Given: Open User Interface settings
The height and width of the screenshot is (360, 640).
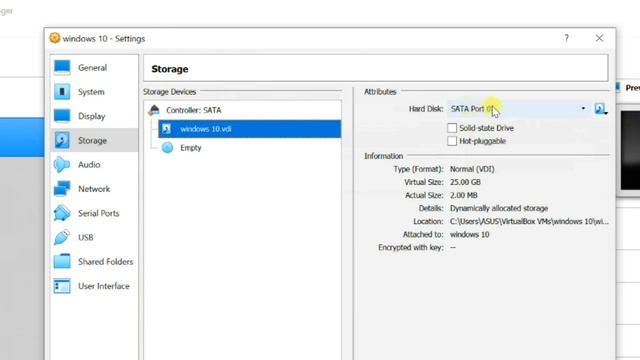Looking at the screenshot, I should coord(94,286).
